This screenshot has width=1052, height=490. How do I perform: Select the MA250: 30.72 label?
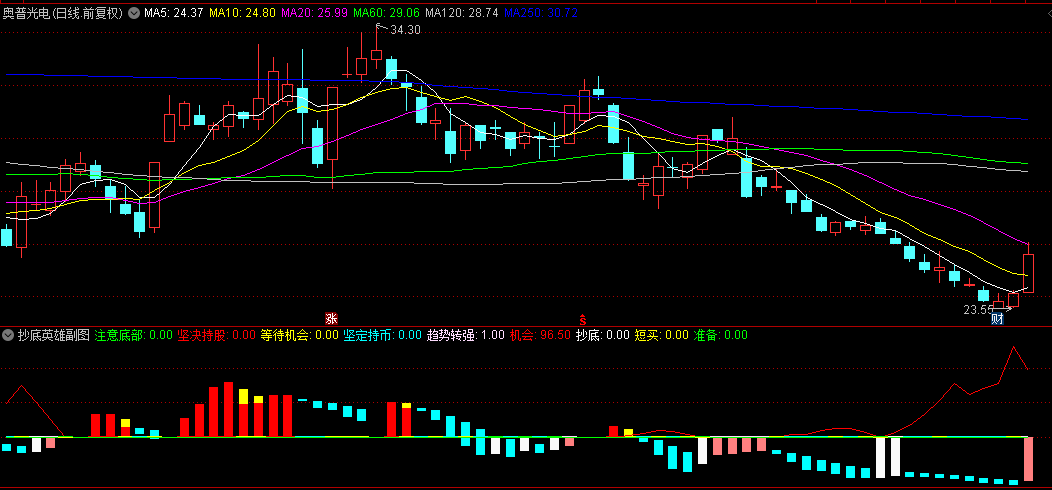(x=541, y=13)
